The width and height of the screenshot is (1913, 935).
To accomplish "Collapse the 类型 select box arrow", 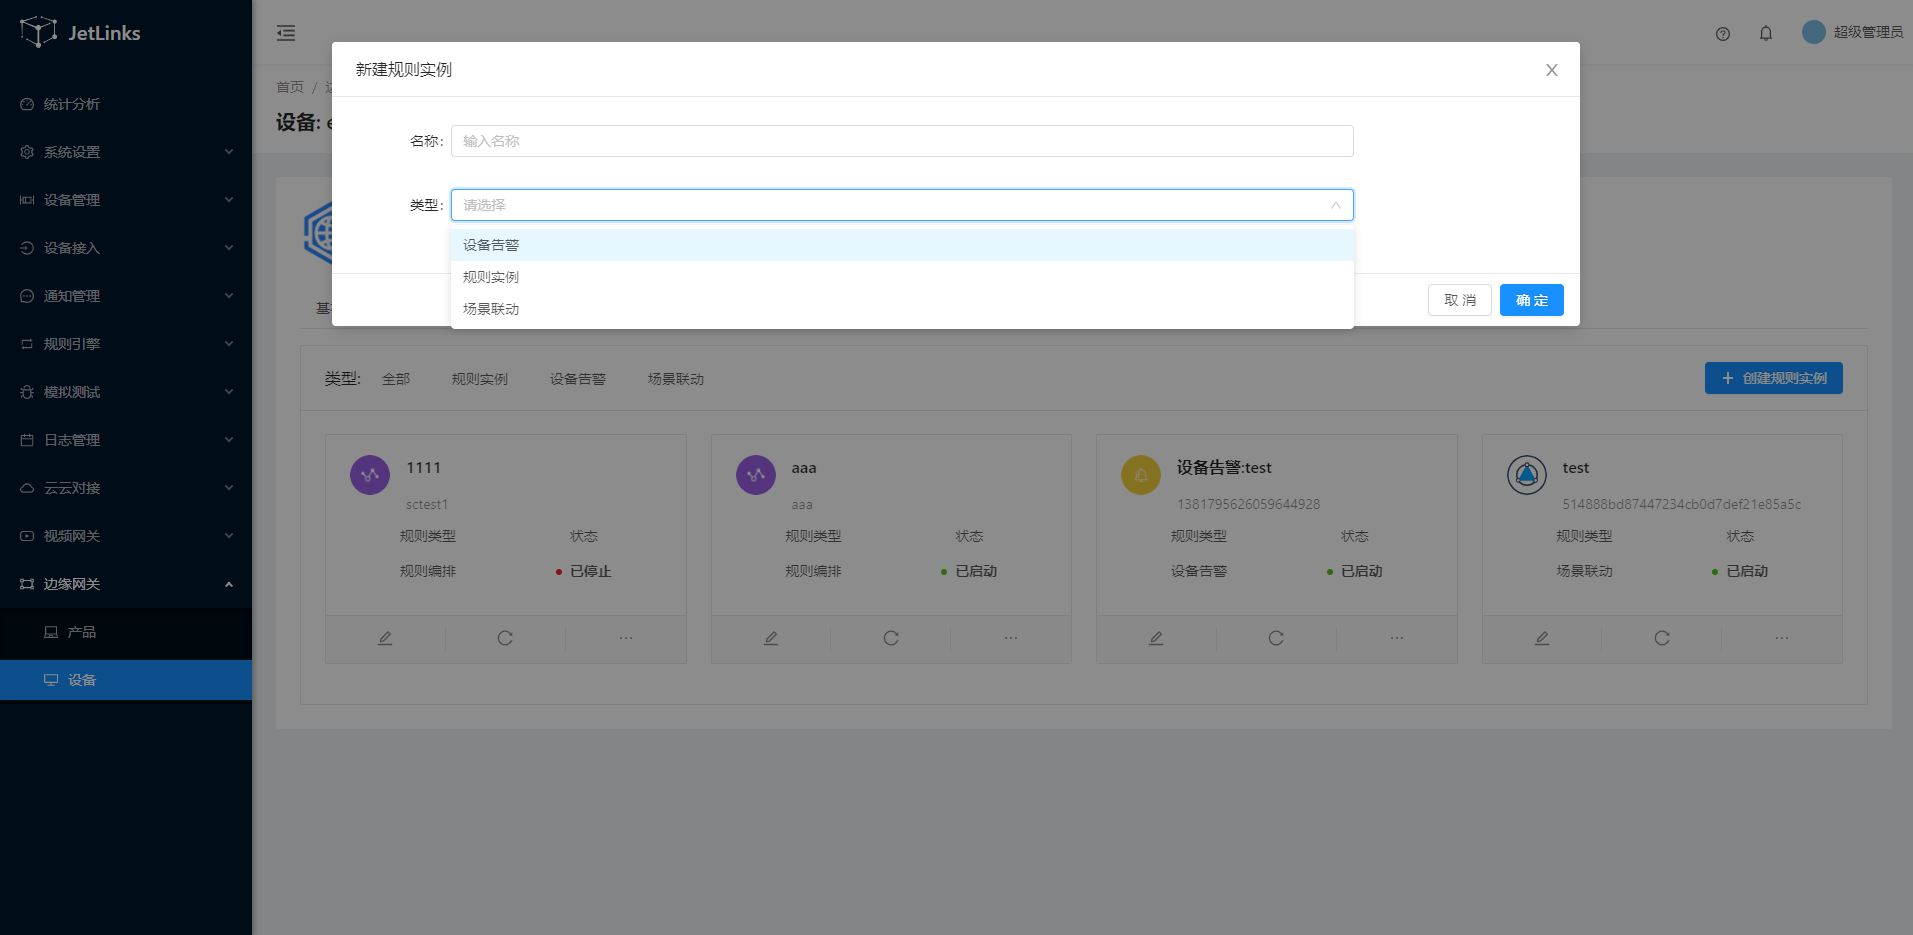I will point(1335,205).
